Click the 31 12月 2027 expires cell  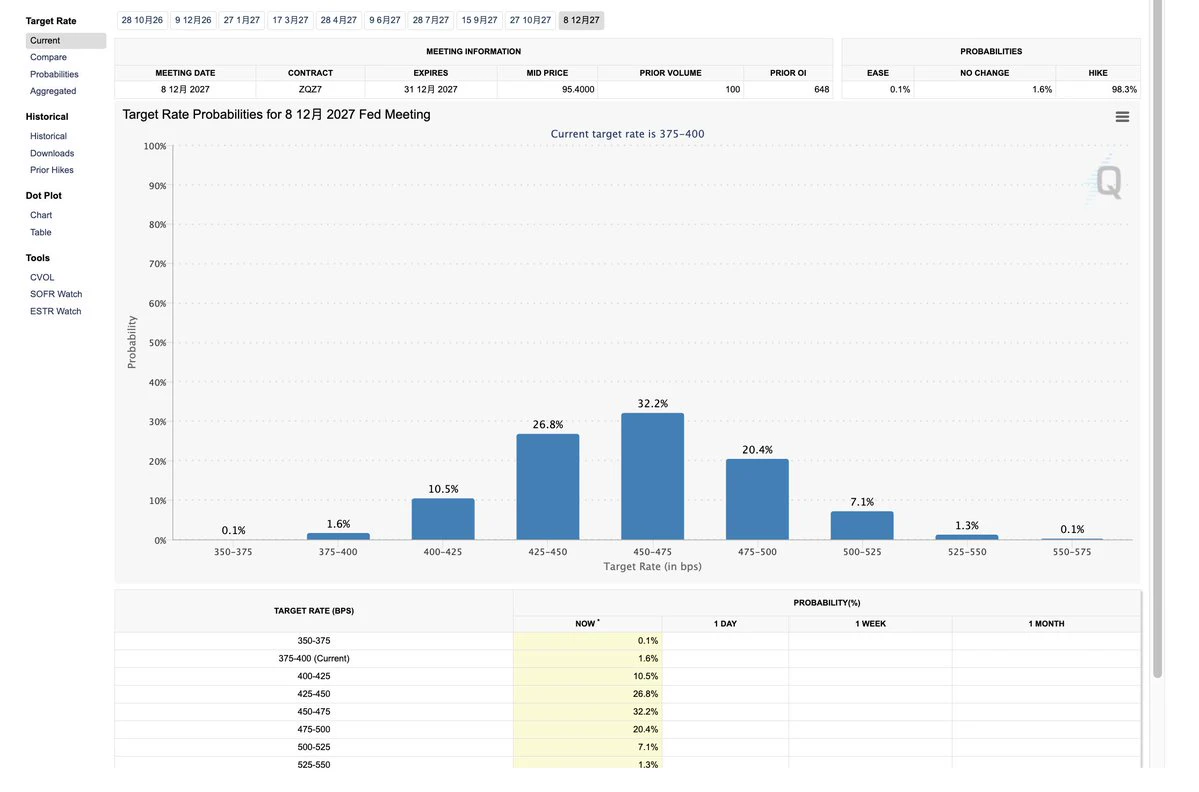(431, 89)
